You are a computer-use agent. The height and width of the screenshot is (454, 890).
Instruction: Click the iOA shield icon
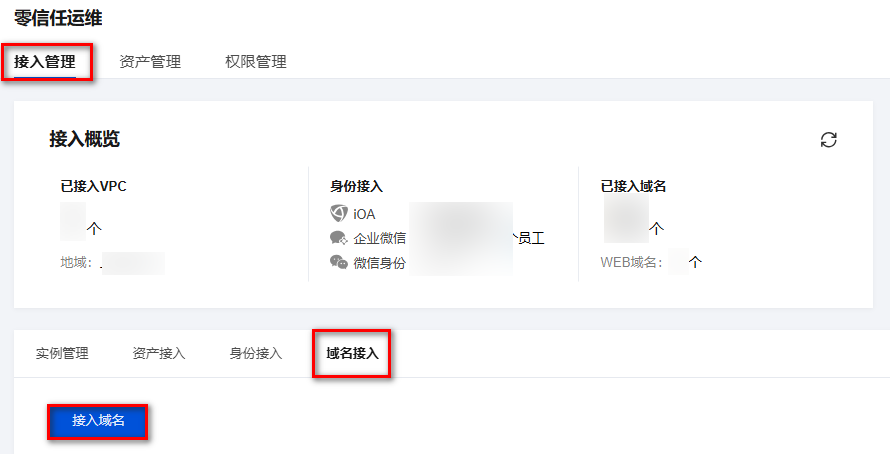[x=339, y=213]
